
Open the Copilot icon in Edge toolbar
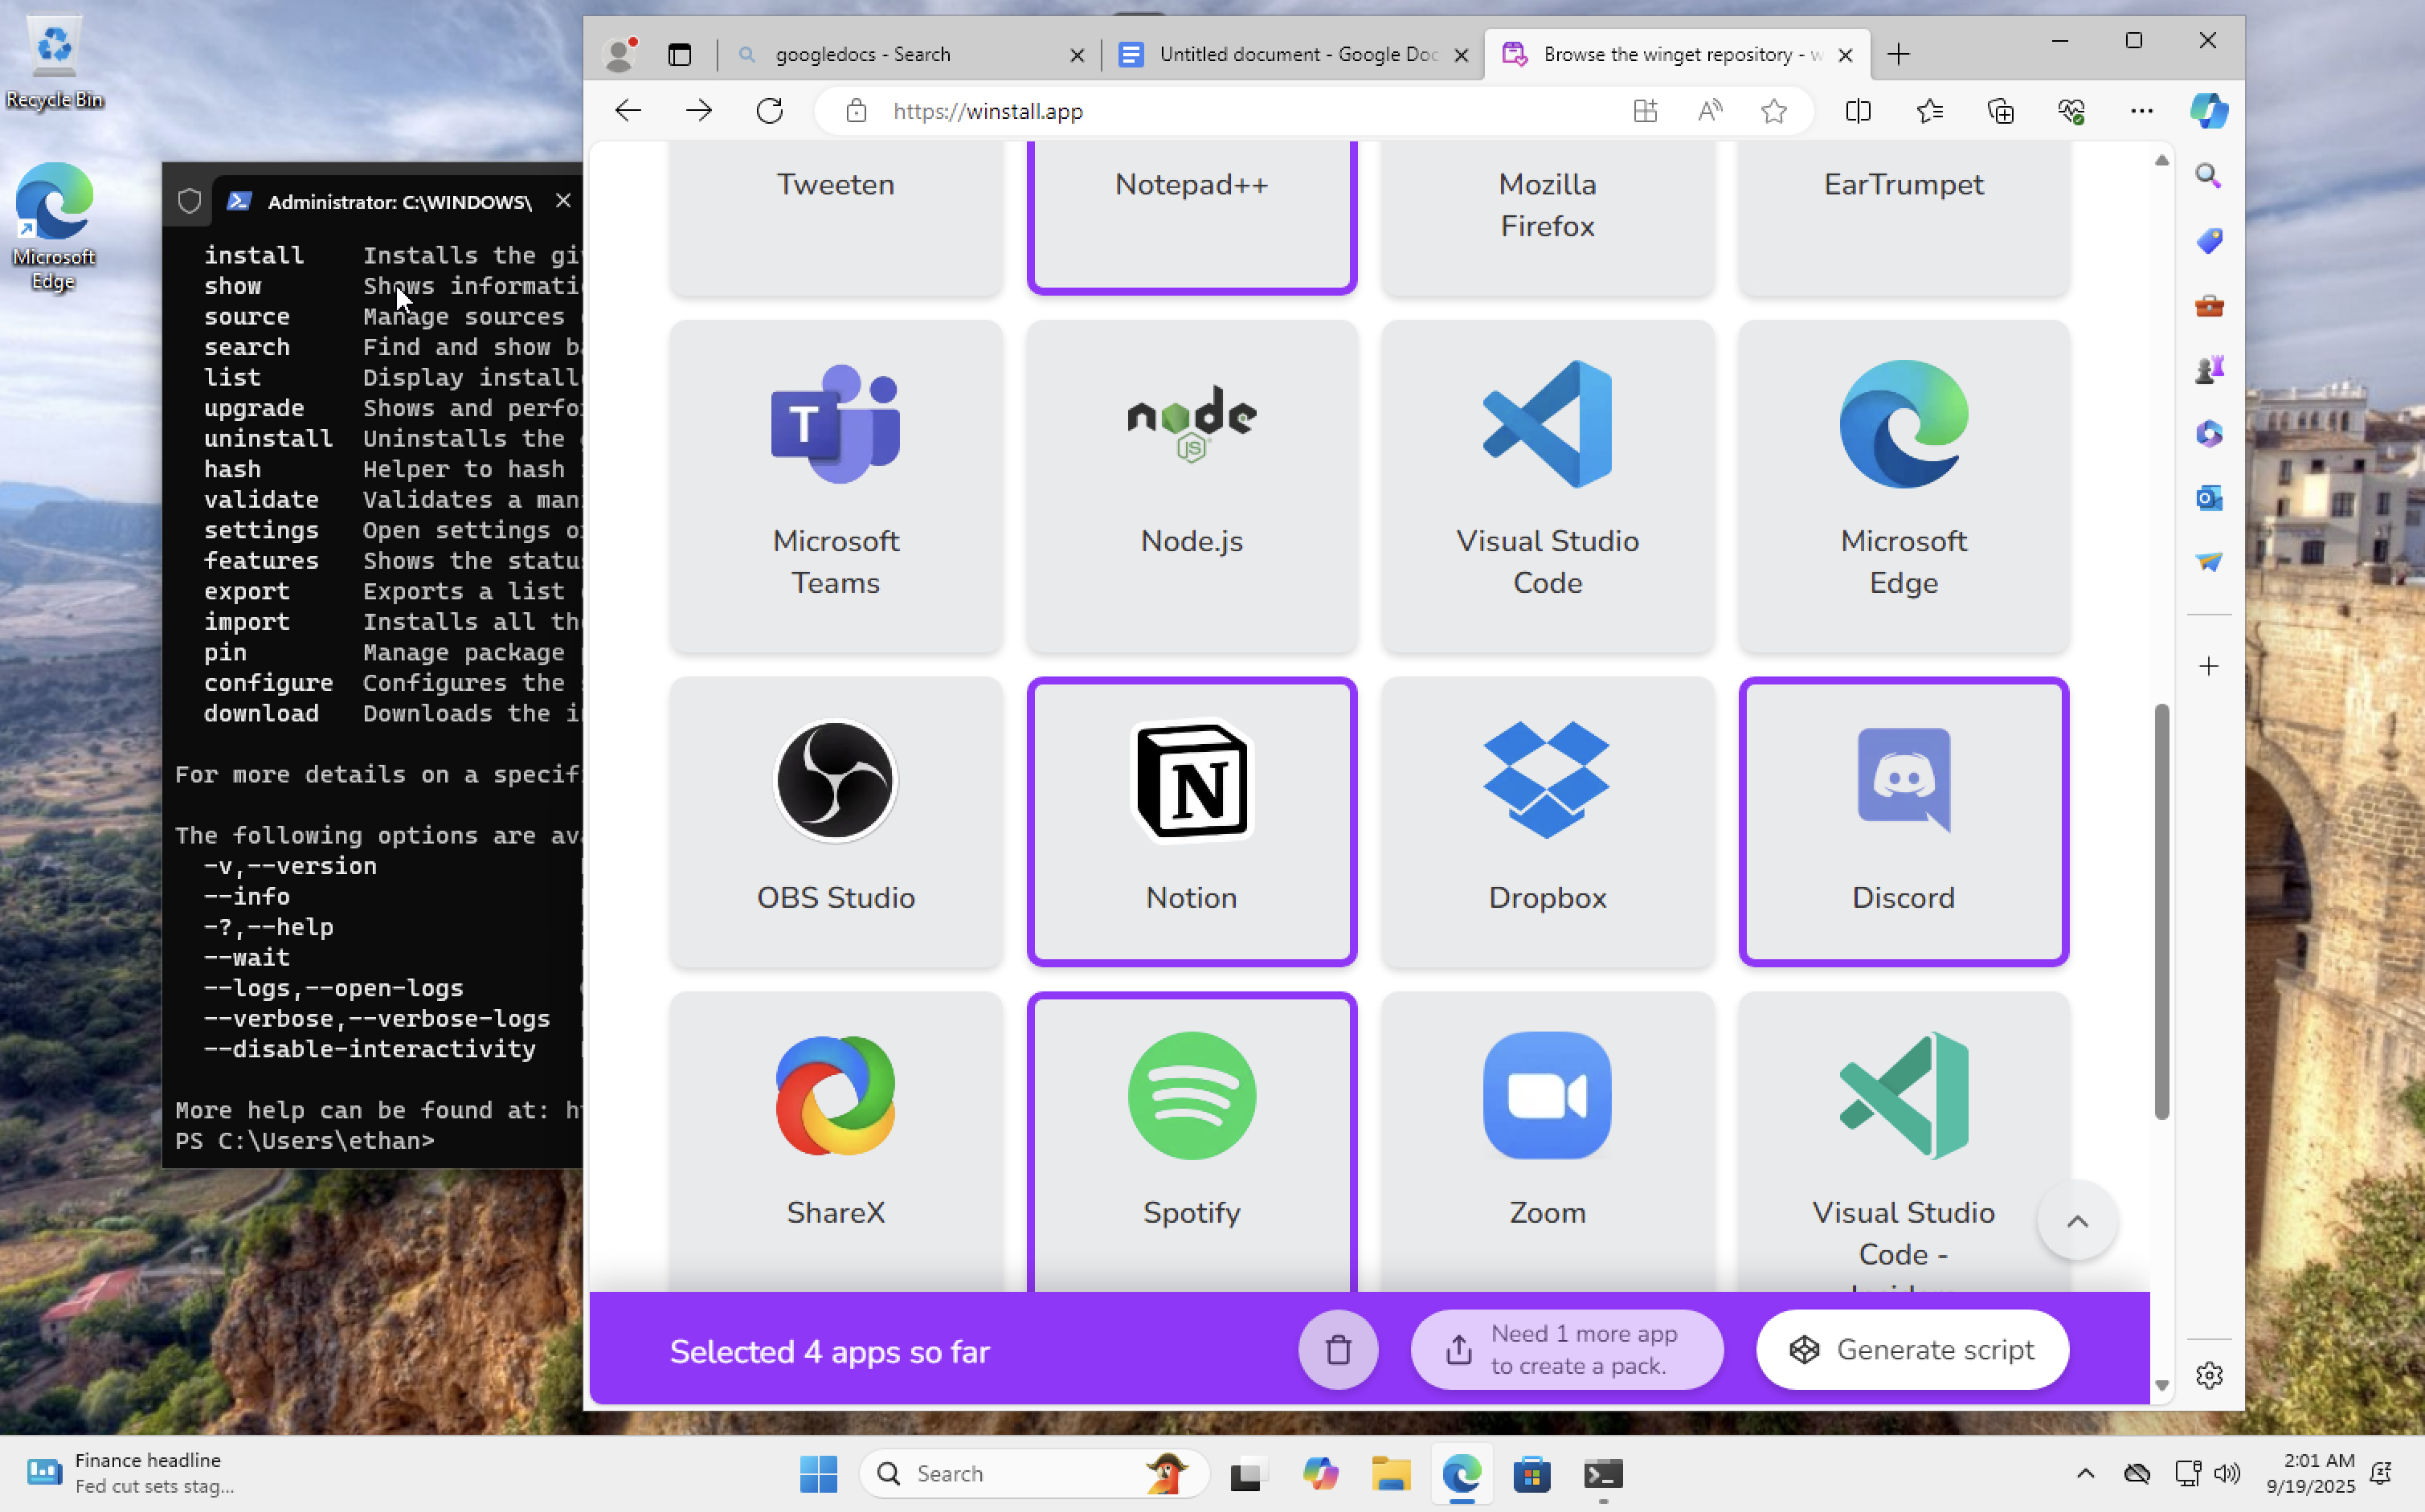tap(2208, 111)
